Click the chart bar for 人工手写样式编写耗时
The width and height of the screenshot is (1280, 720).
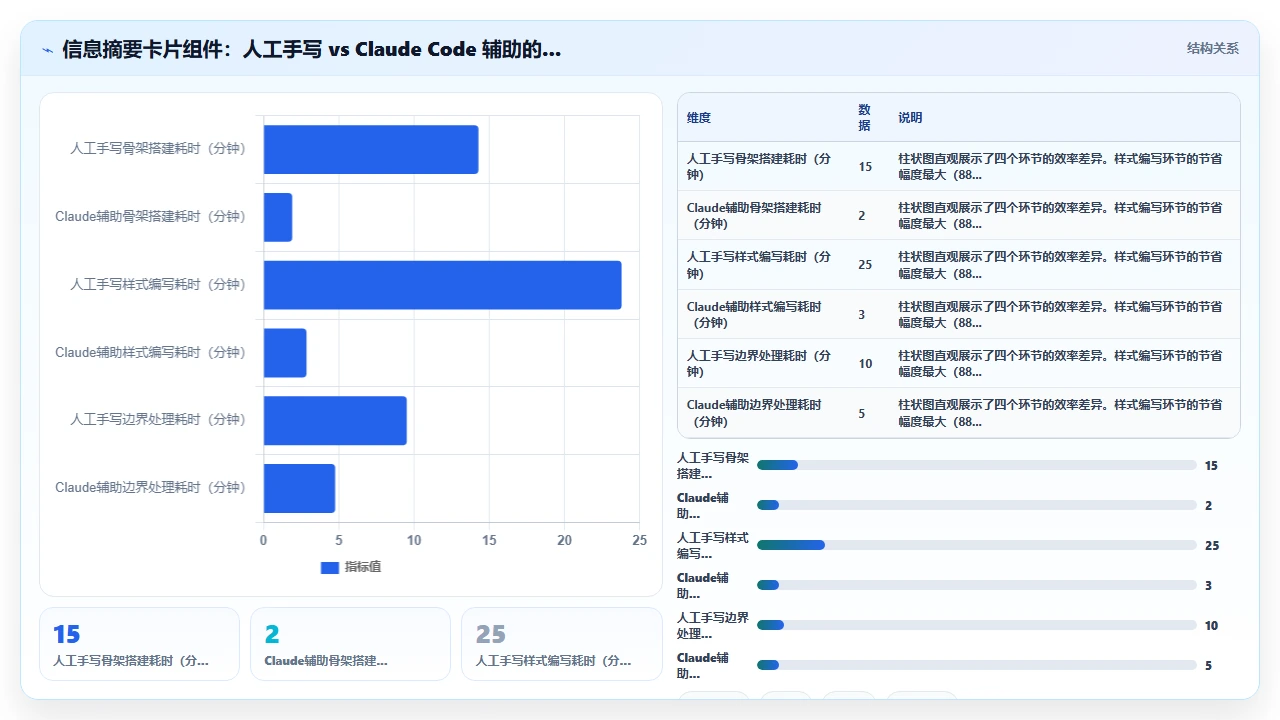(443, 285)
